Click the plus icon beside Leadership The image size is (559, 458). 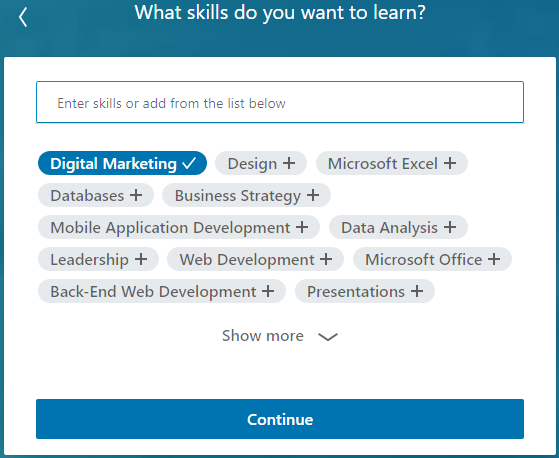[141, 259]
